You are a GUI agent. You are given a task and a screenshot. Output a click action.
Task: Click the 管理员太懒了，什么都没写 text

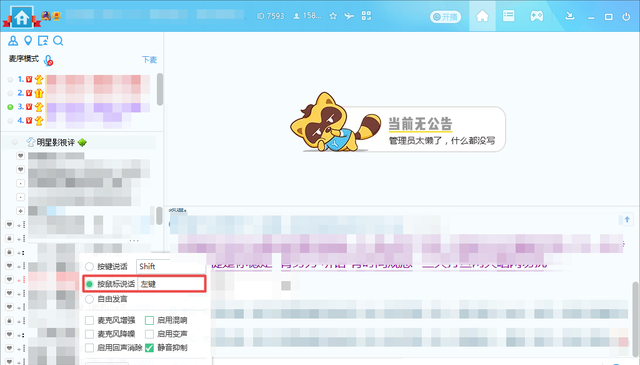pos(442,141)
